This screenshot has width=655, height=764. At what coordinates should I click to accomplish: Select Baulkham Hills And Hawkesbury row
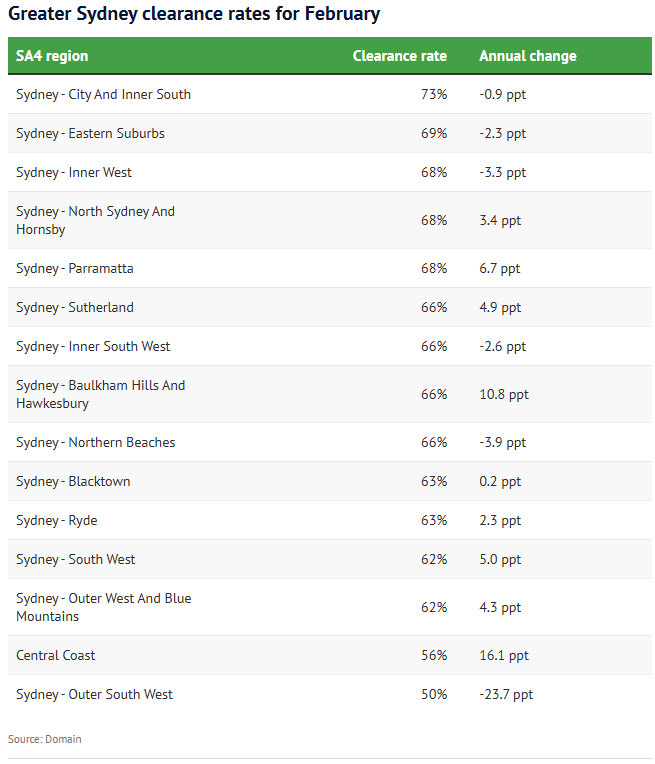tap(329, 394)
